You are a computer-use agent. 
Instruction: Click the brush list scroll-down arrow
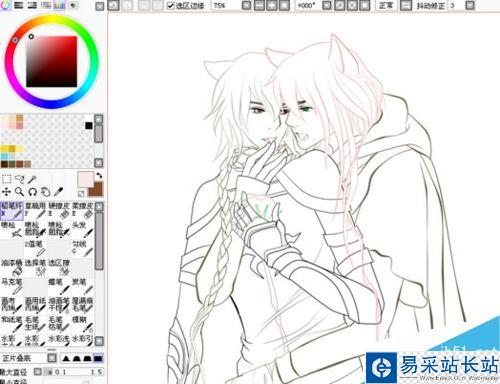(99, 341)
